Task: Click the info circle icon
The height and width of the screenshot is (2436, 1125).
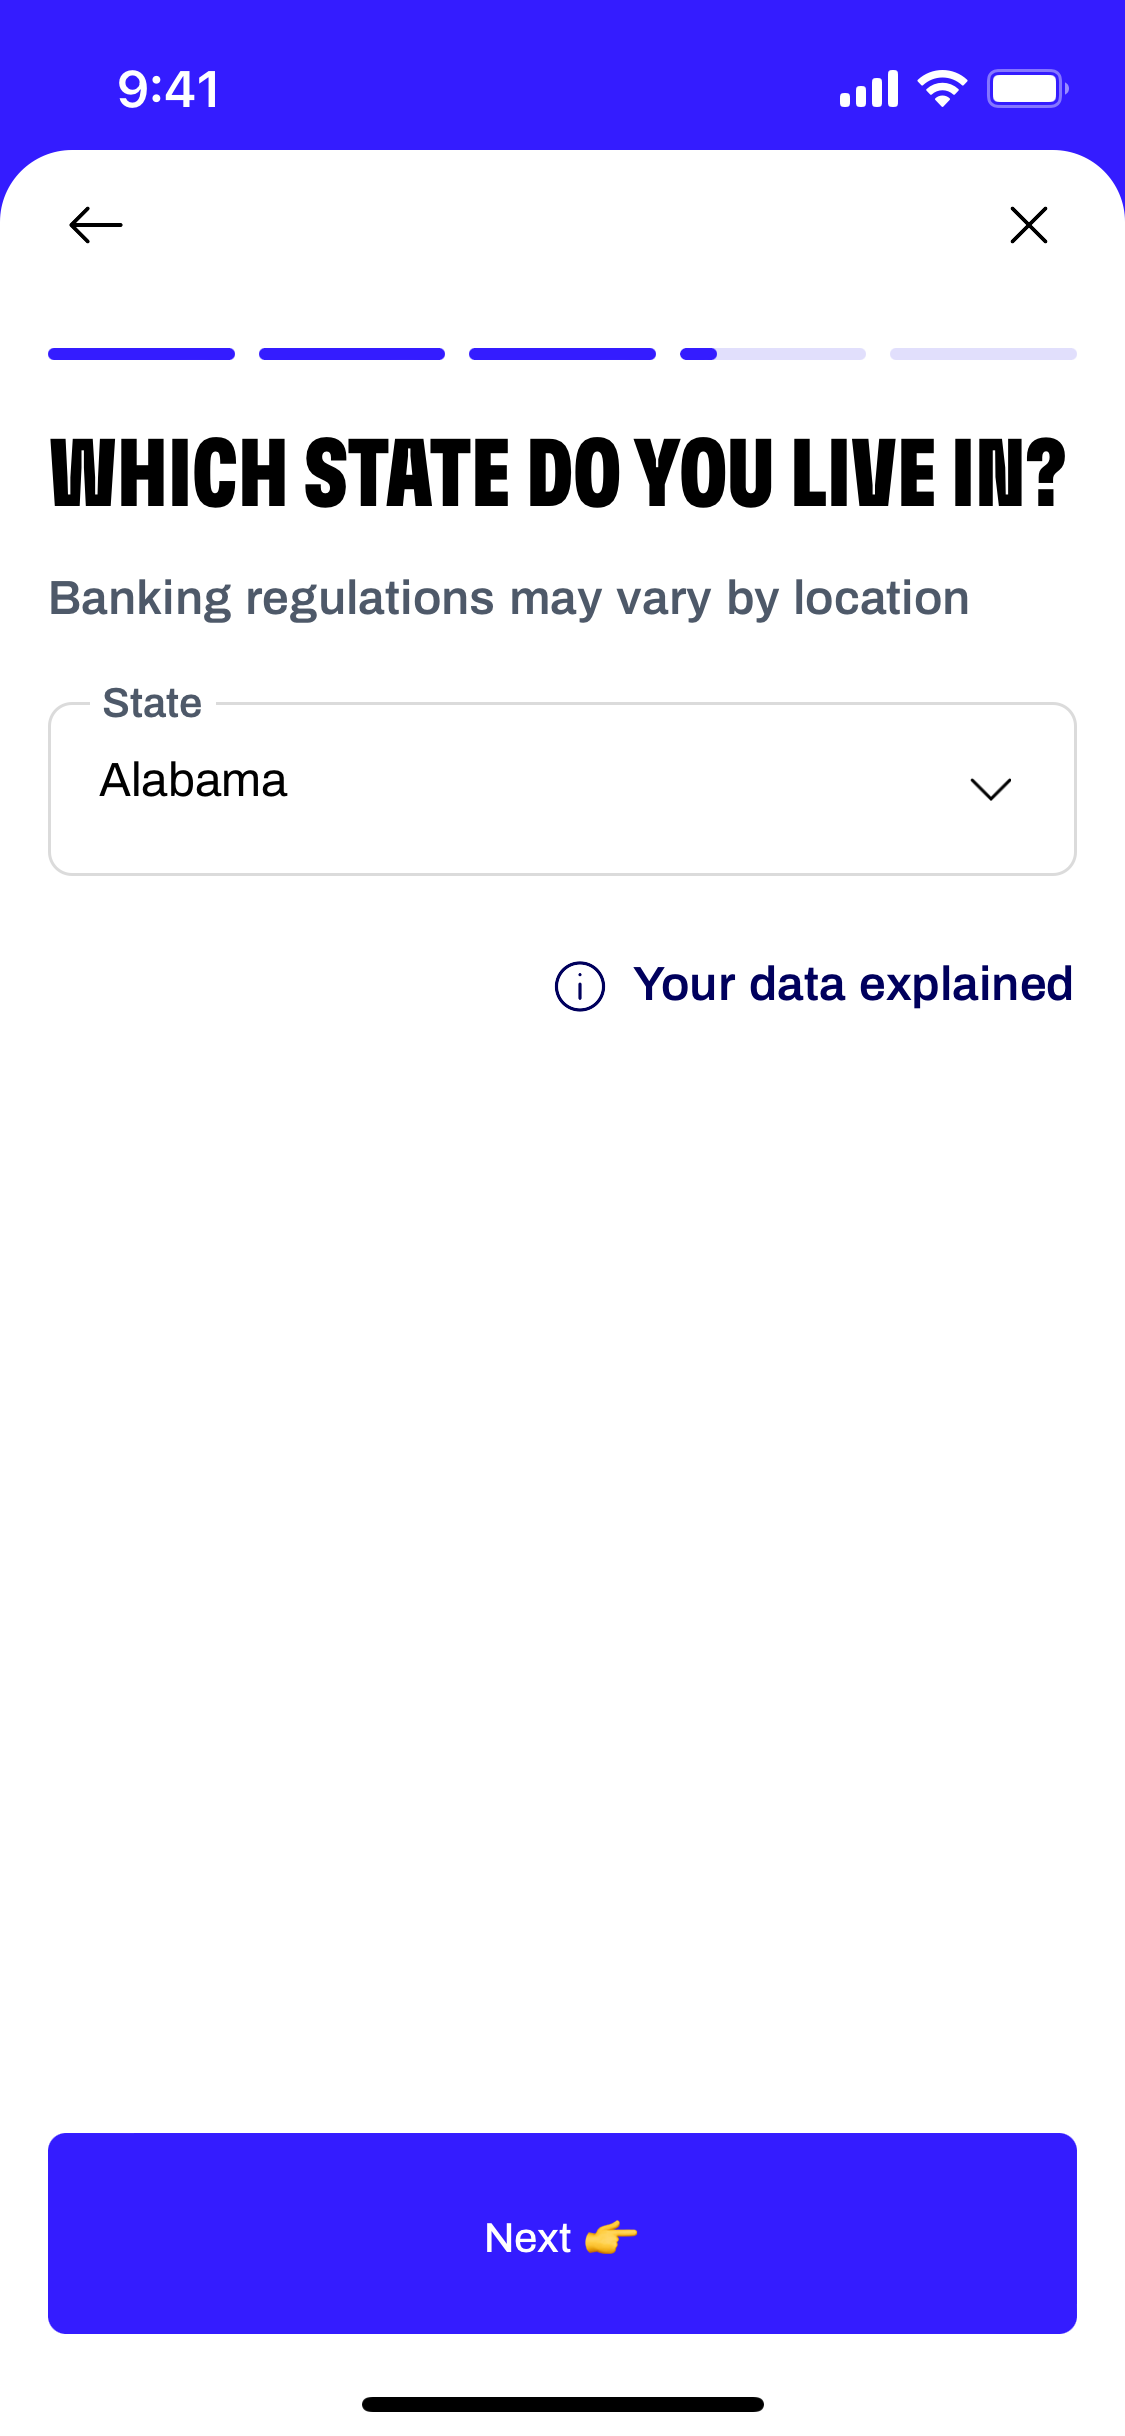Action: [x=580, y=986]
